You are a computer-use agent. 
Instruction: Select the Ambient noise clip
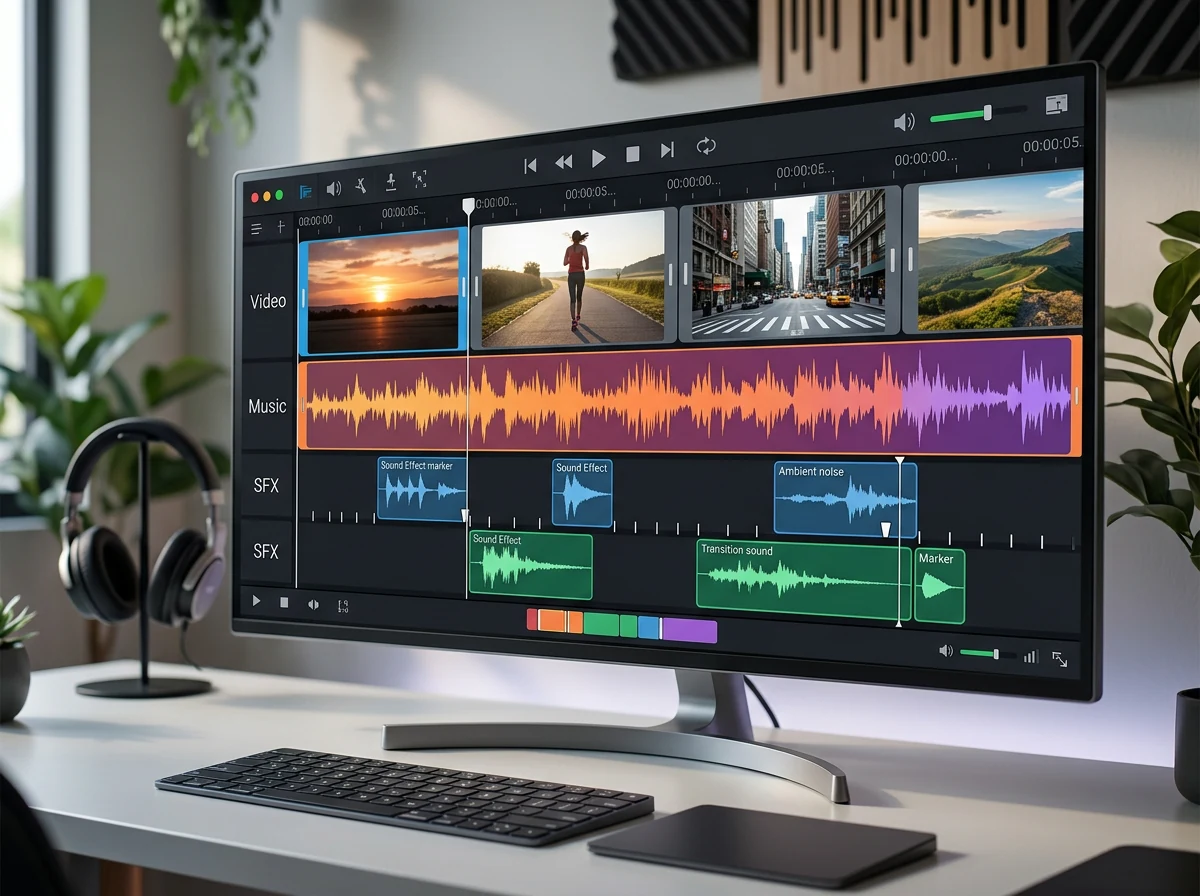pyautogui.click(x=846, y=499)
